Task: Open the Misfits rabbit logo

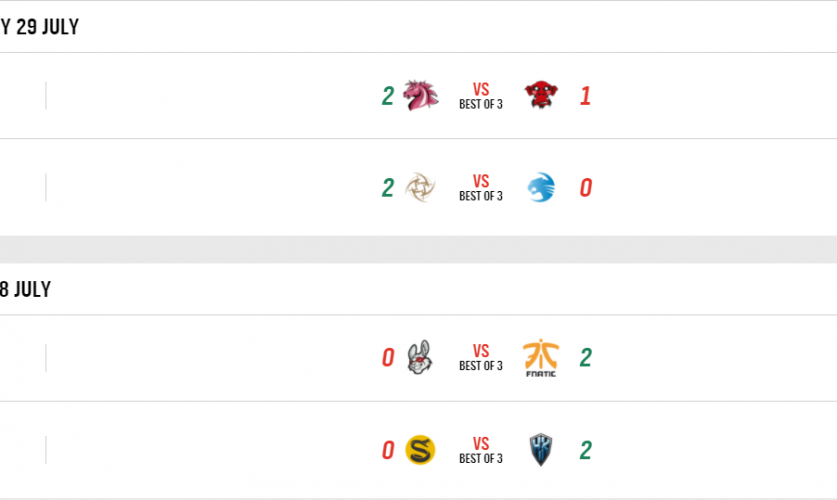Action: pos(420,358)
